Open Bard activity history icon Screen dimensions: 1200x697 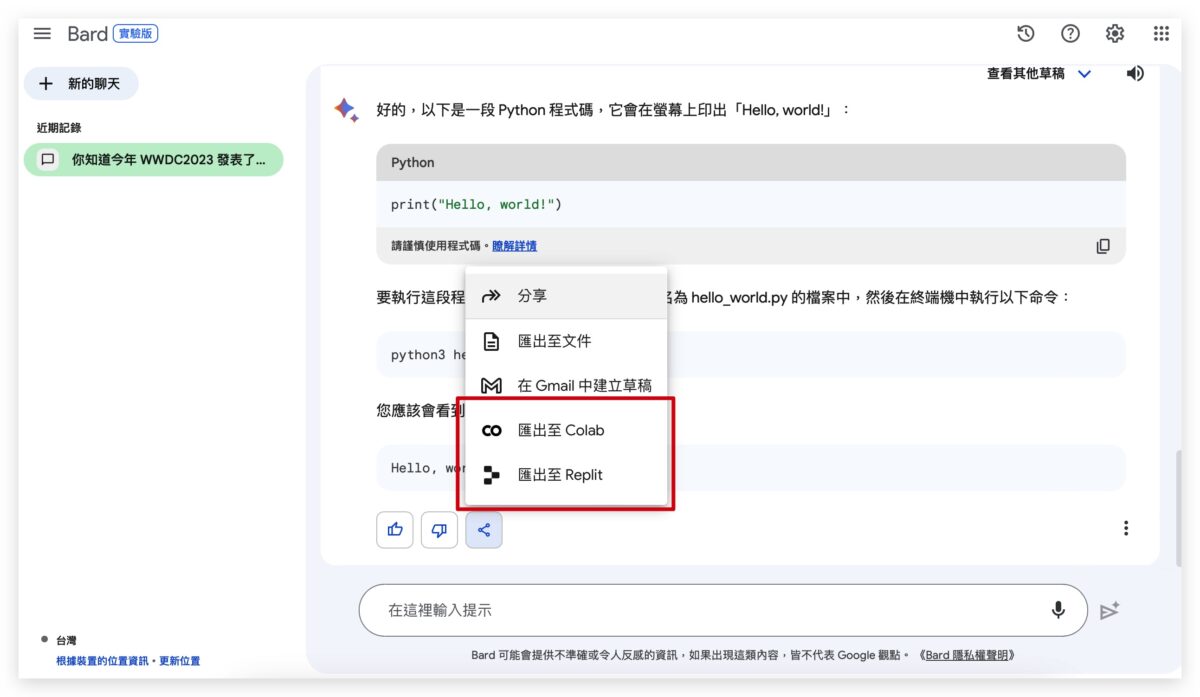coord(1025,34)
